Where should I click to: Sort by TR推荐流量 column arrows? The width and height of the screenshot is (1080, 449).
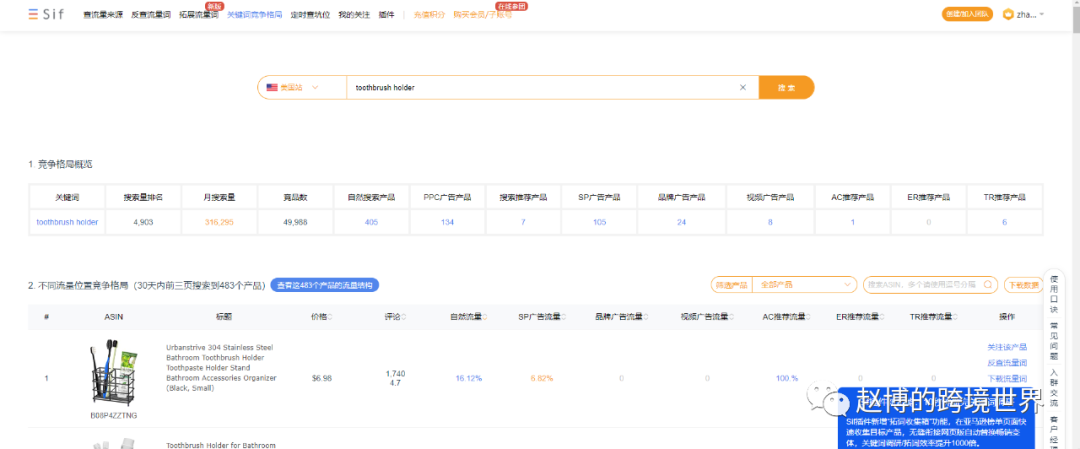click(955, 317)
